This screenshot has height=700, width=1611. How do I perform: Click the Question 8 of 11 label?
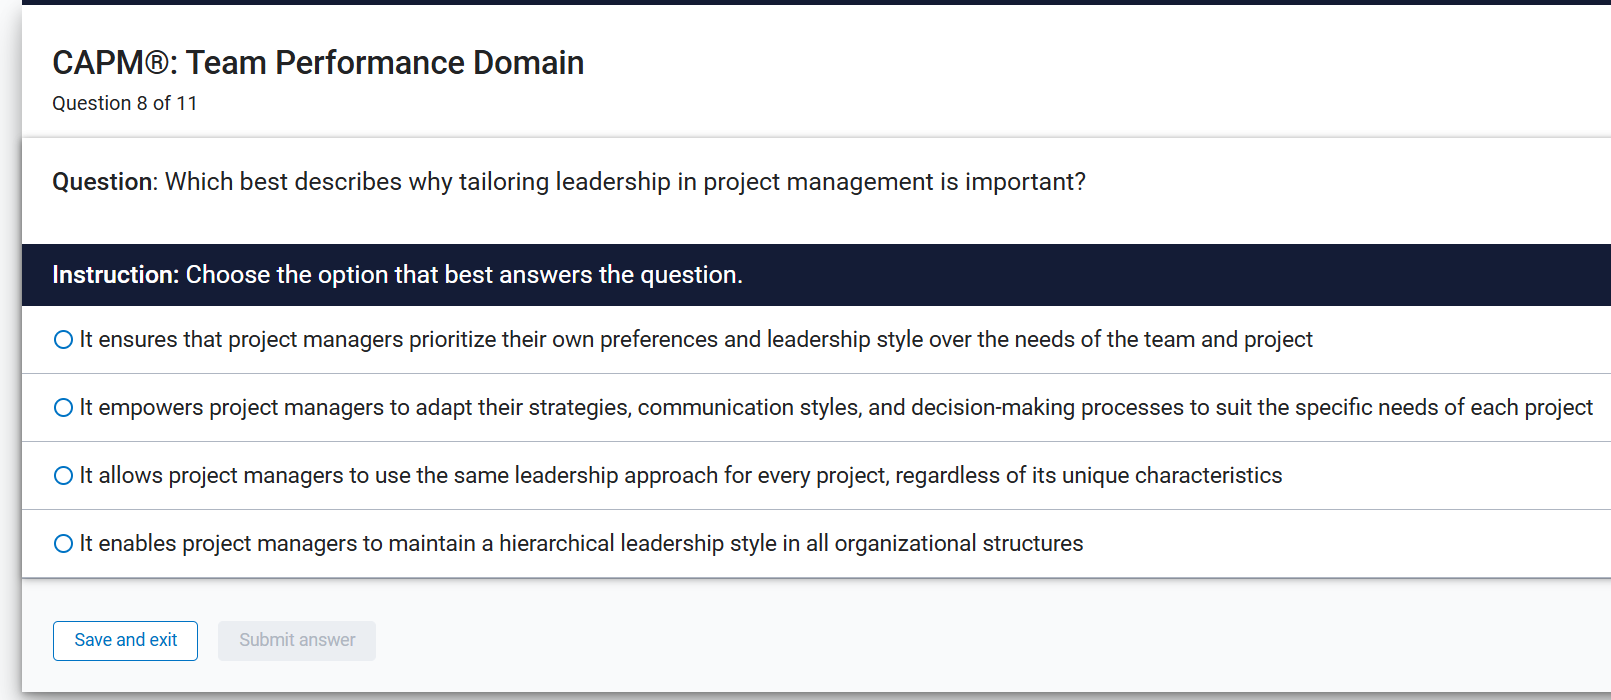124,103
